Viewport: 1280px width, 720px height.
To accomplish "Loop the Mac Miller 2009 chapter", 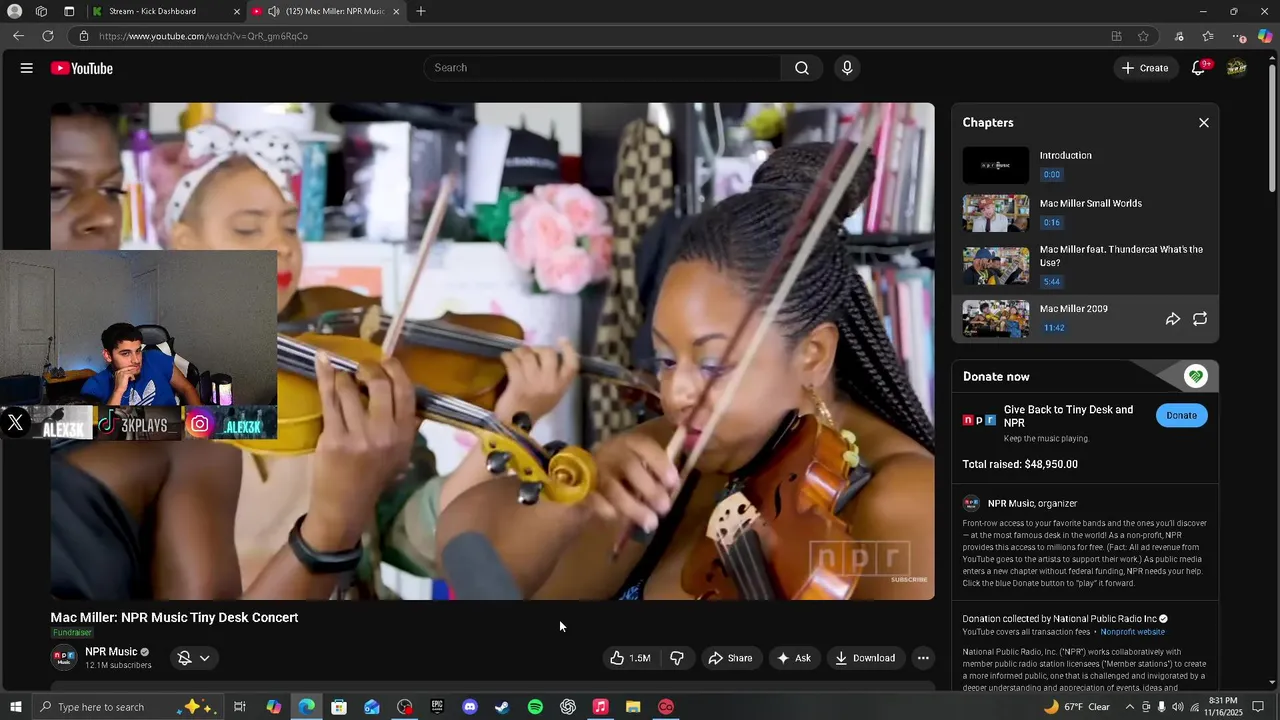I will click(1200, 319).
